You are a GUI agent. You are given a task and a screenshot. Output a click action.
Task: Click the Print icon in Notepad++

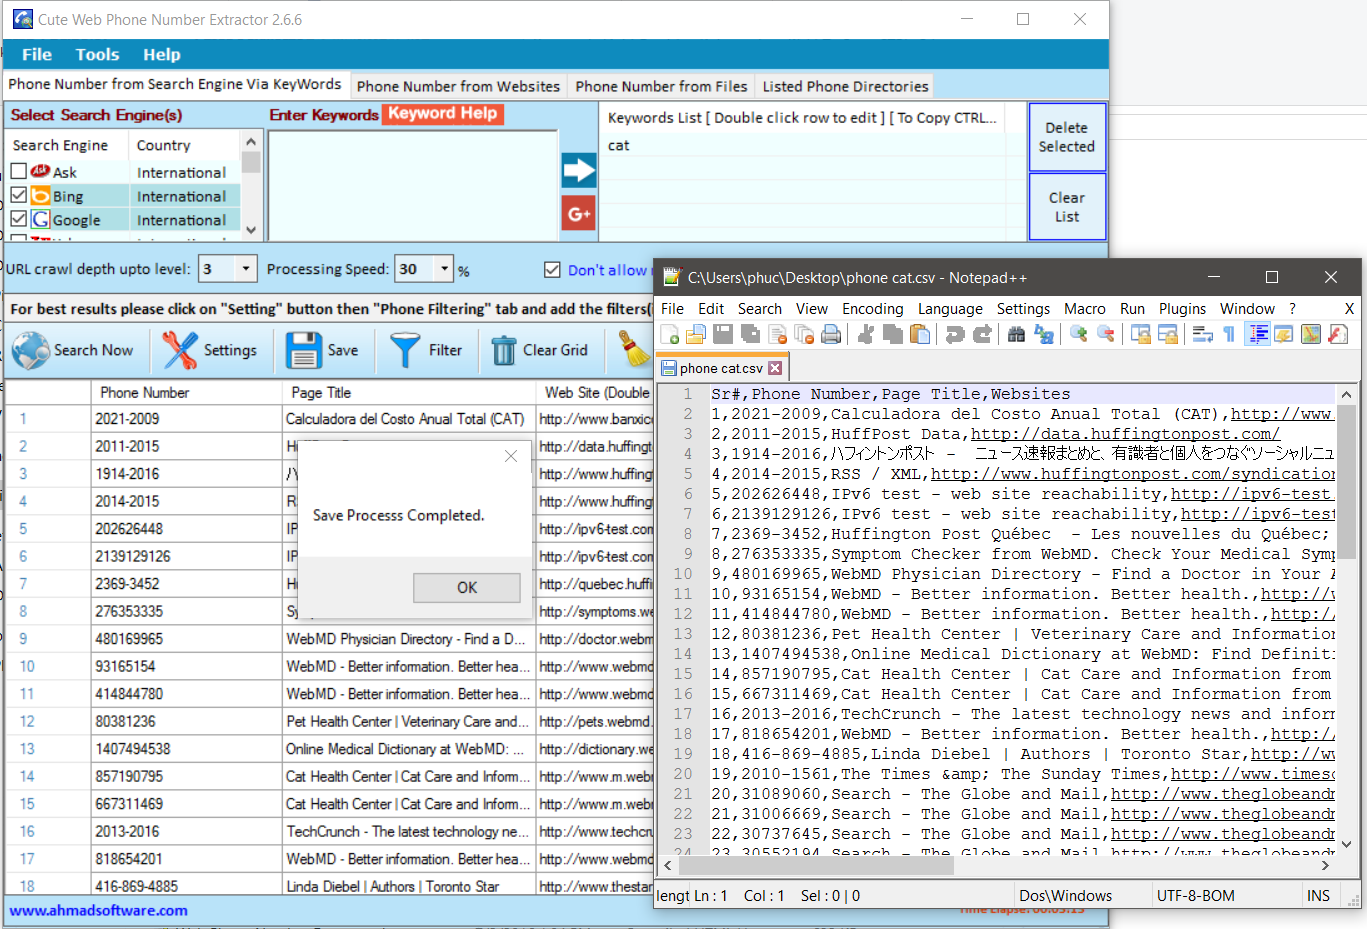pyautogui.click(x=831, y=334)
